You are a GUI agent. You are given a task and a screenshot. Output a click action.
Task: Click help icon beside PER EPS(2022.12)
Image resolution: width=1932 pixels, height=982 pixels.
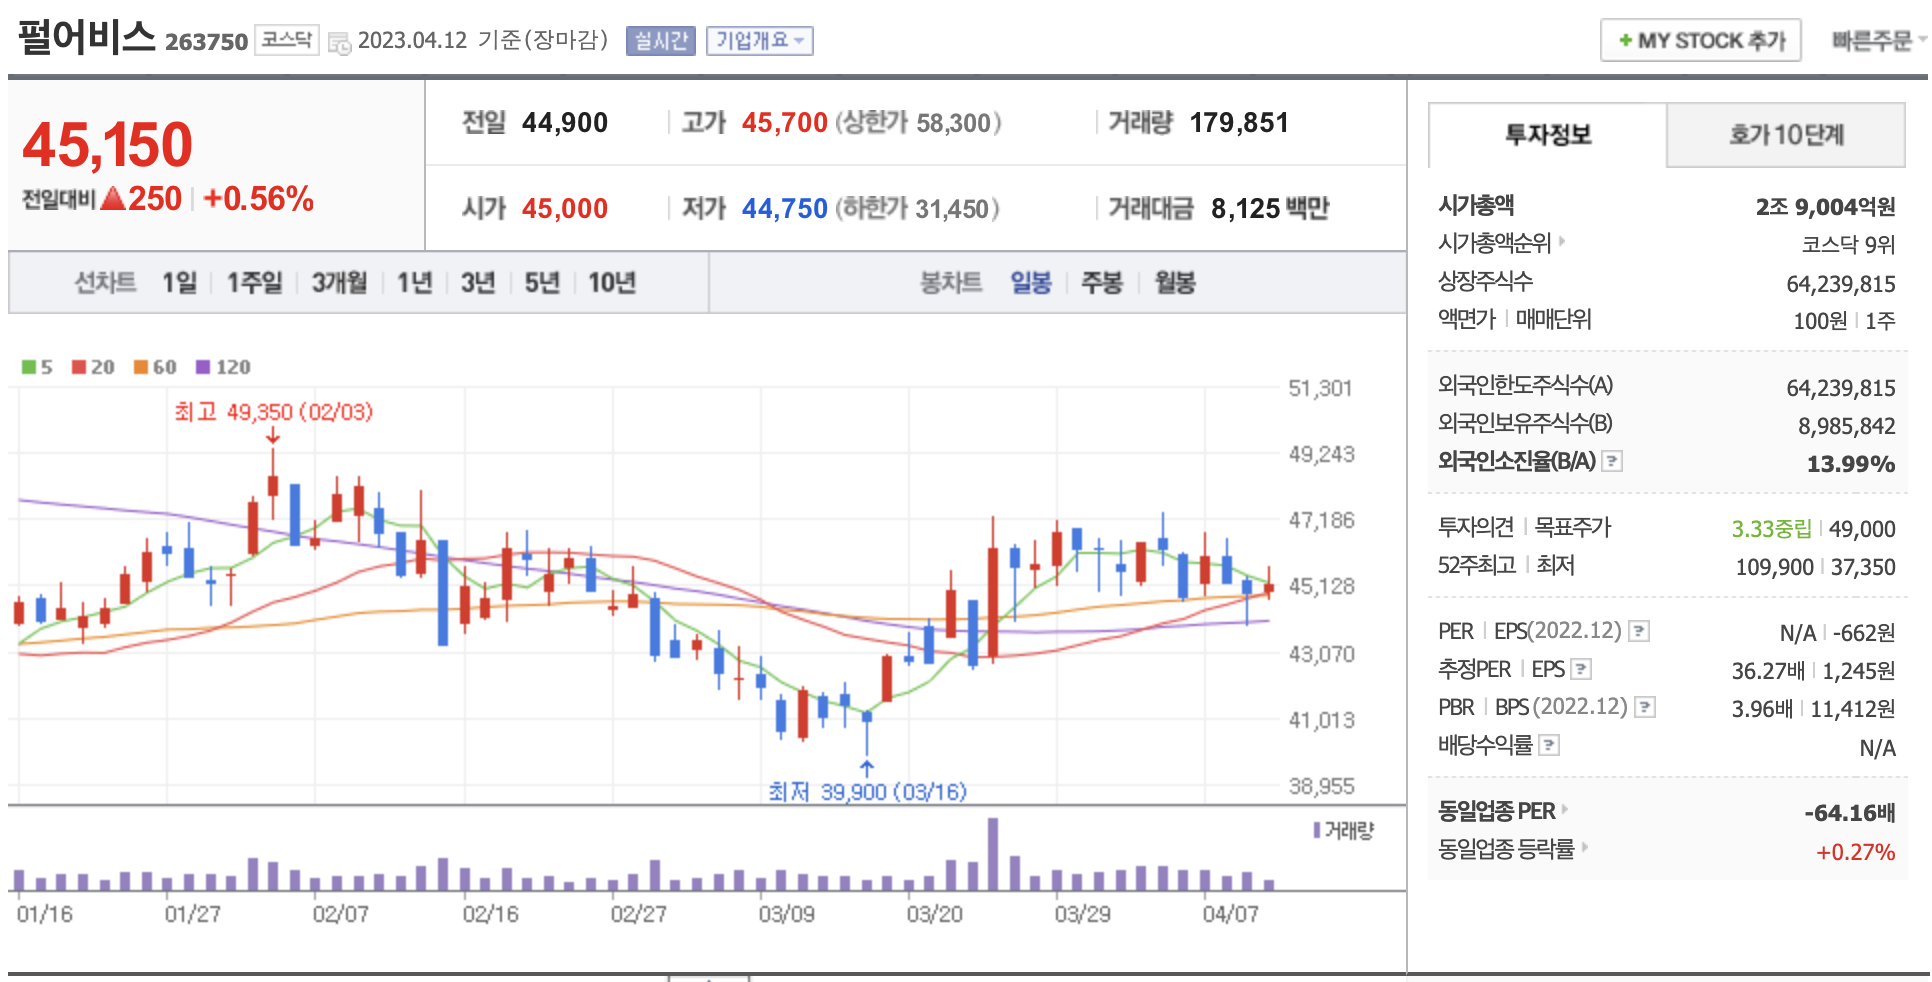[x=1639, y=631]
